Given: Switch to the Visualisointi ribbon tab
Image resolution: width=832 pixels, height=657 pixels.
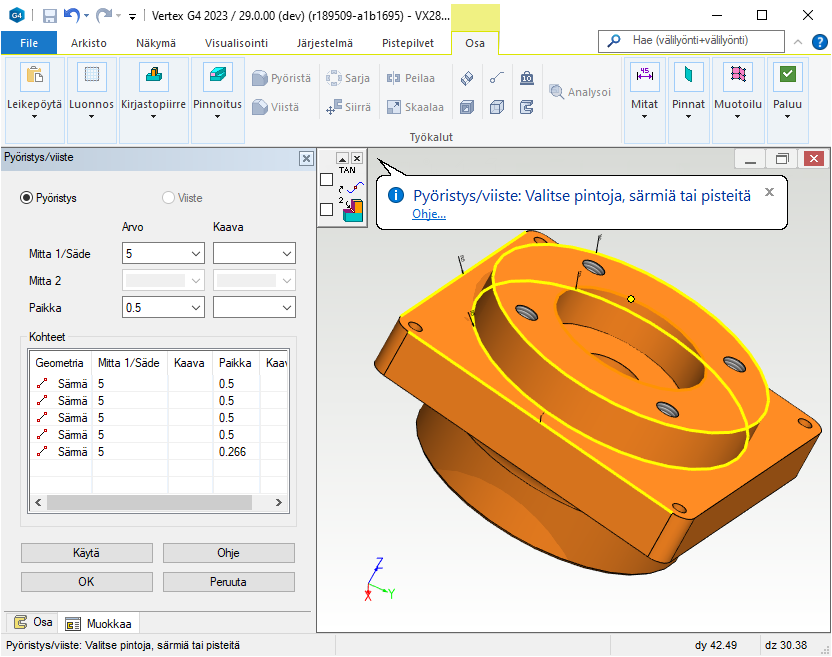Looking at the screenshot, I should (x=236, y=43).
